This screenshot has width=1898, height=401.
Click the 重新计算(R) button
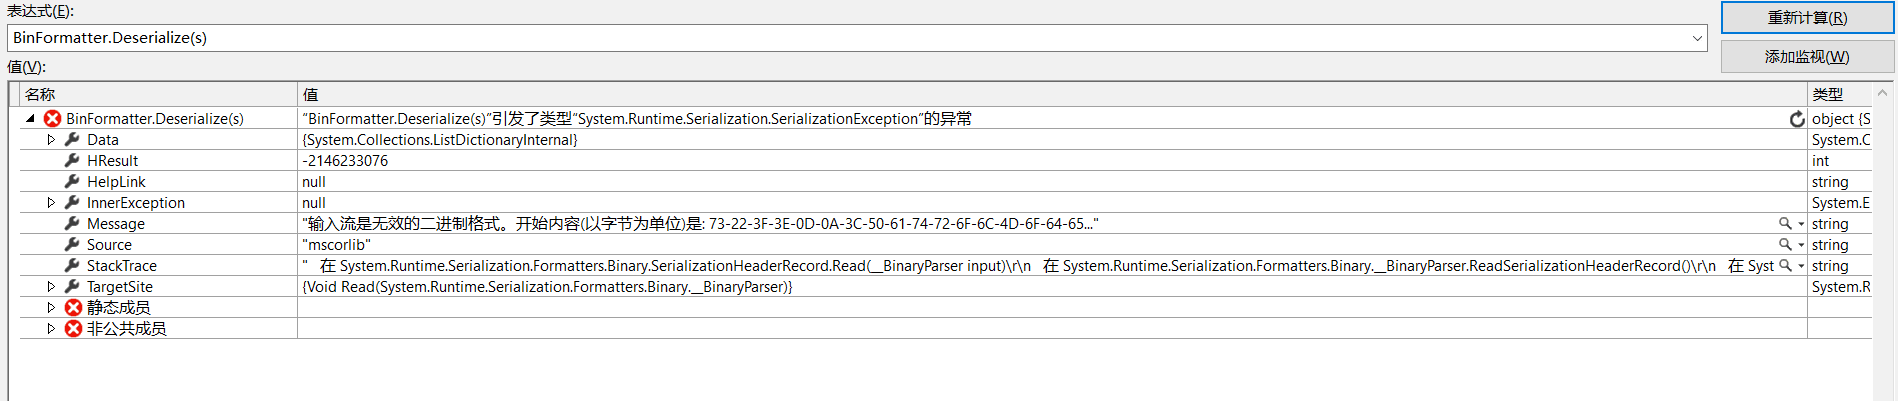coord(1807,18)
